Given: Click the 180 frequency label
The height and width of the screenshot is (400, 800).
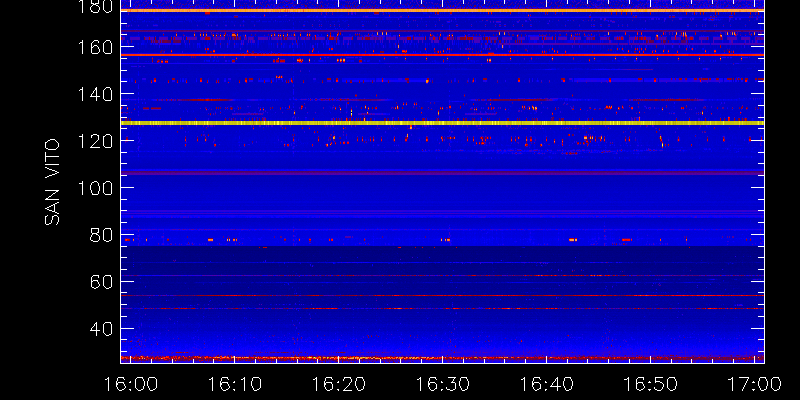Looking at the screenshot, I should pyautogui.click(x=94, y=7).
